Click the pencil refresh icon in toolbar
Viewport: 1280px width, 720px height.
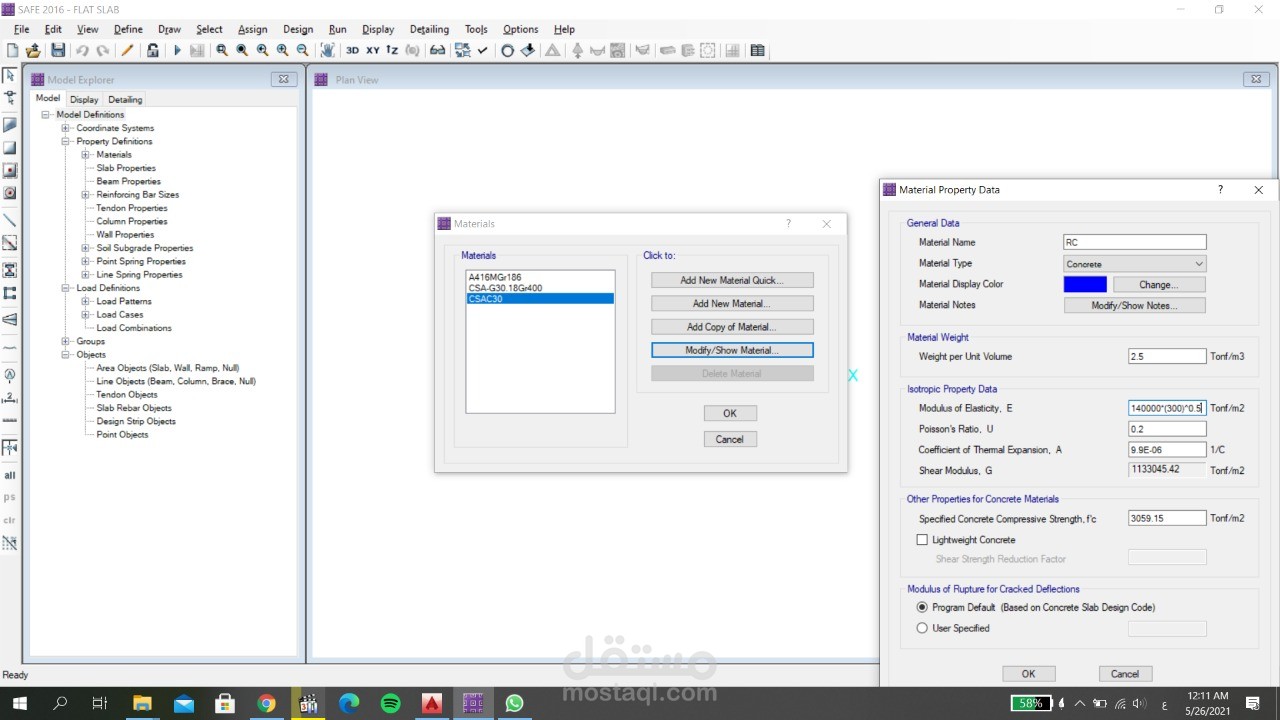pos(127,50)
